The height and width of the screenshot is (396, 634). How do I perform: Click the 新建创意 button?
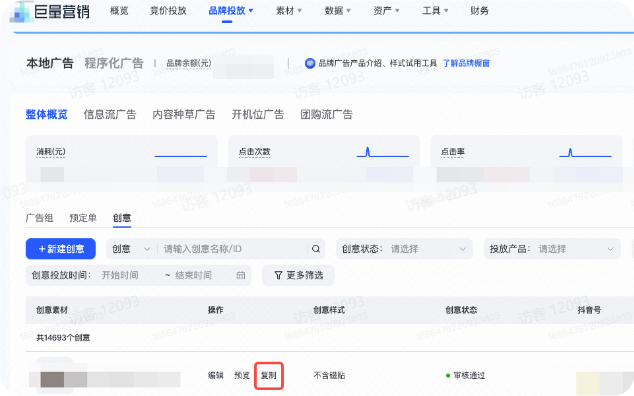(61, 249)
